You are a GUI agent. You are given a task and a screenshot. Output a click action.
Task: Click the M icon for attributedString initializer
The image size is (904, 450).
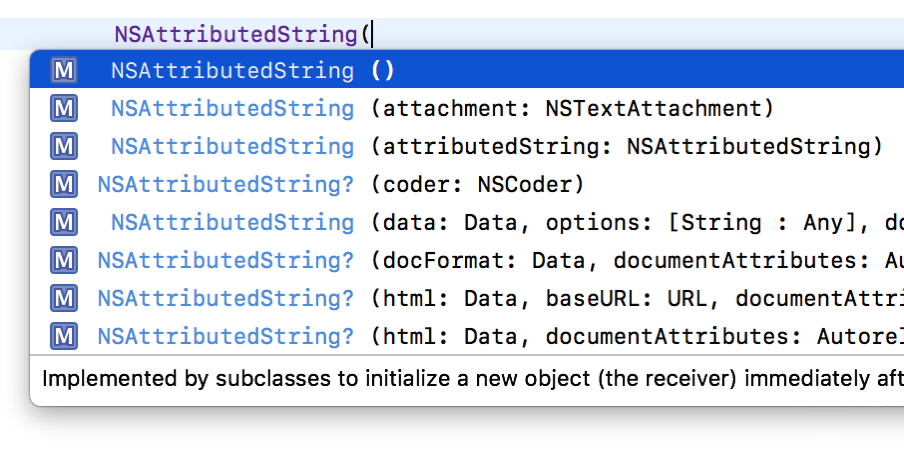pos(63,146)
